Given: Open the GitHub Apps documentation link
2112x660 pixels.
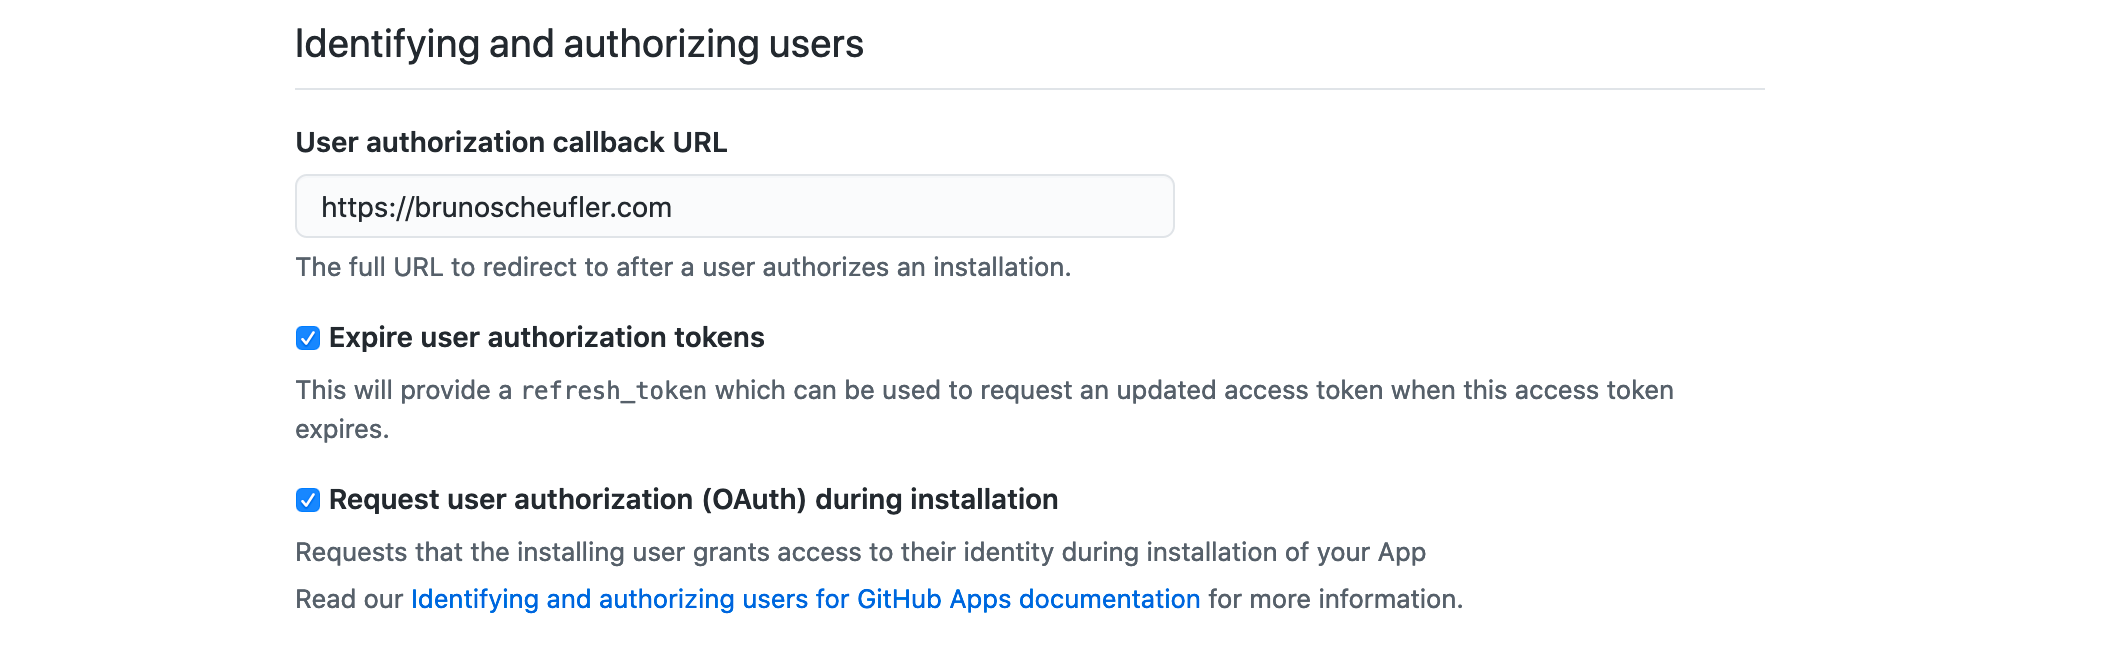Looking at the screenshot, I should tap(806, 599).
